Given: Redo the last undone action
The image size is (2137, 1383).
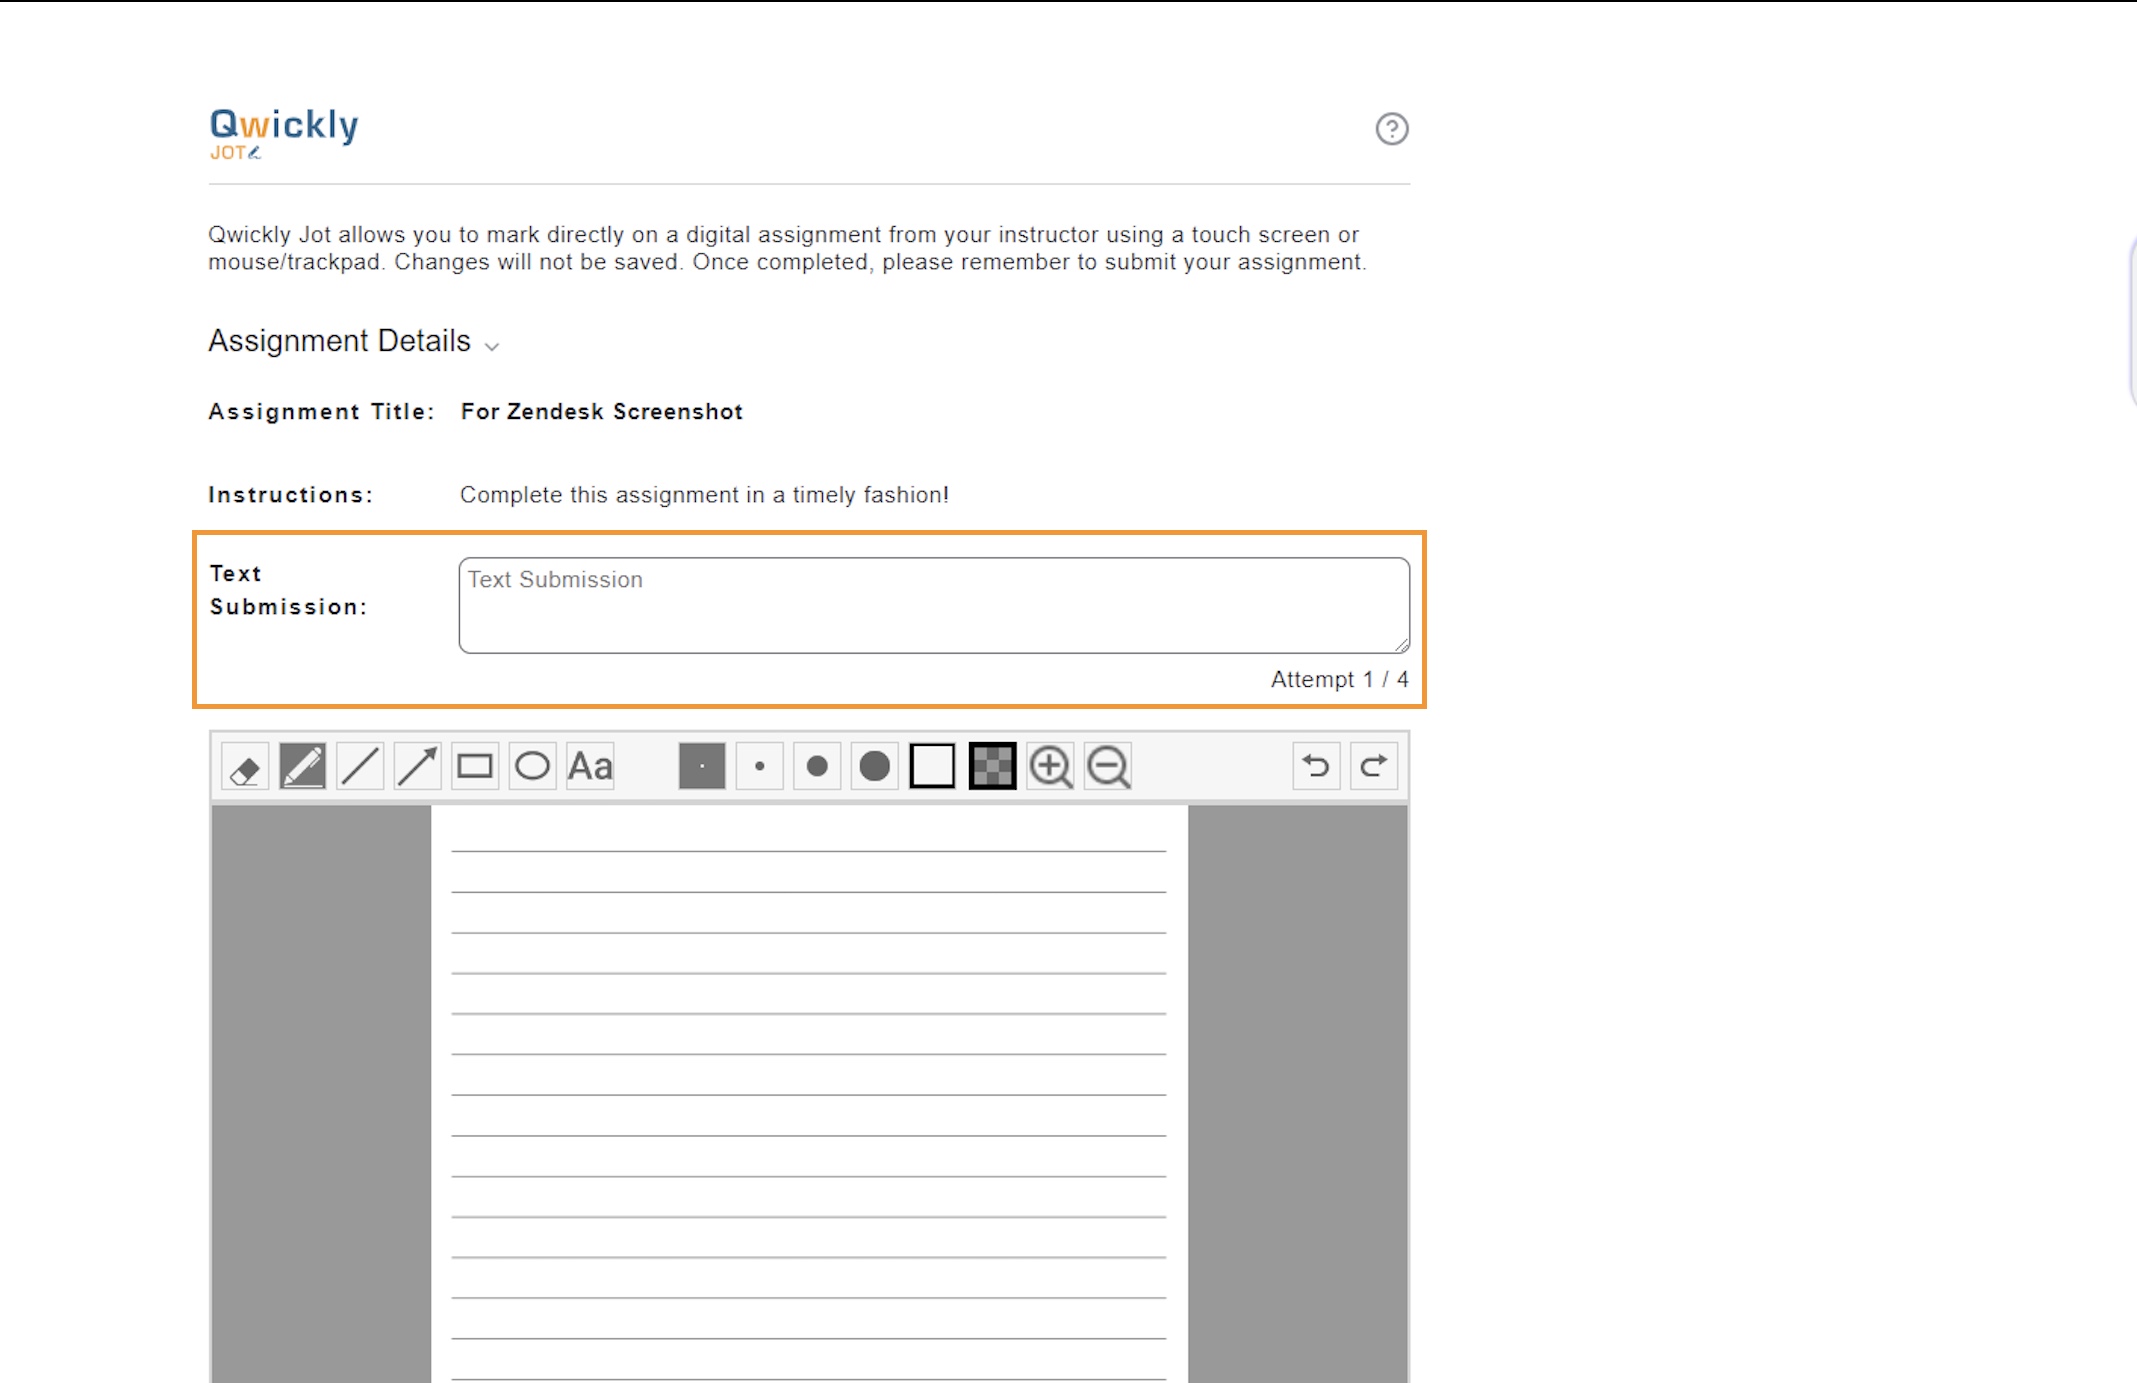Looking at the screenshot, I should [1374, 767].
